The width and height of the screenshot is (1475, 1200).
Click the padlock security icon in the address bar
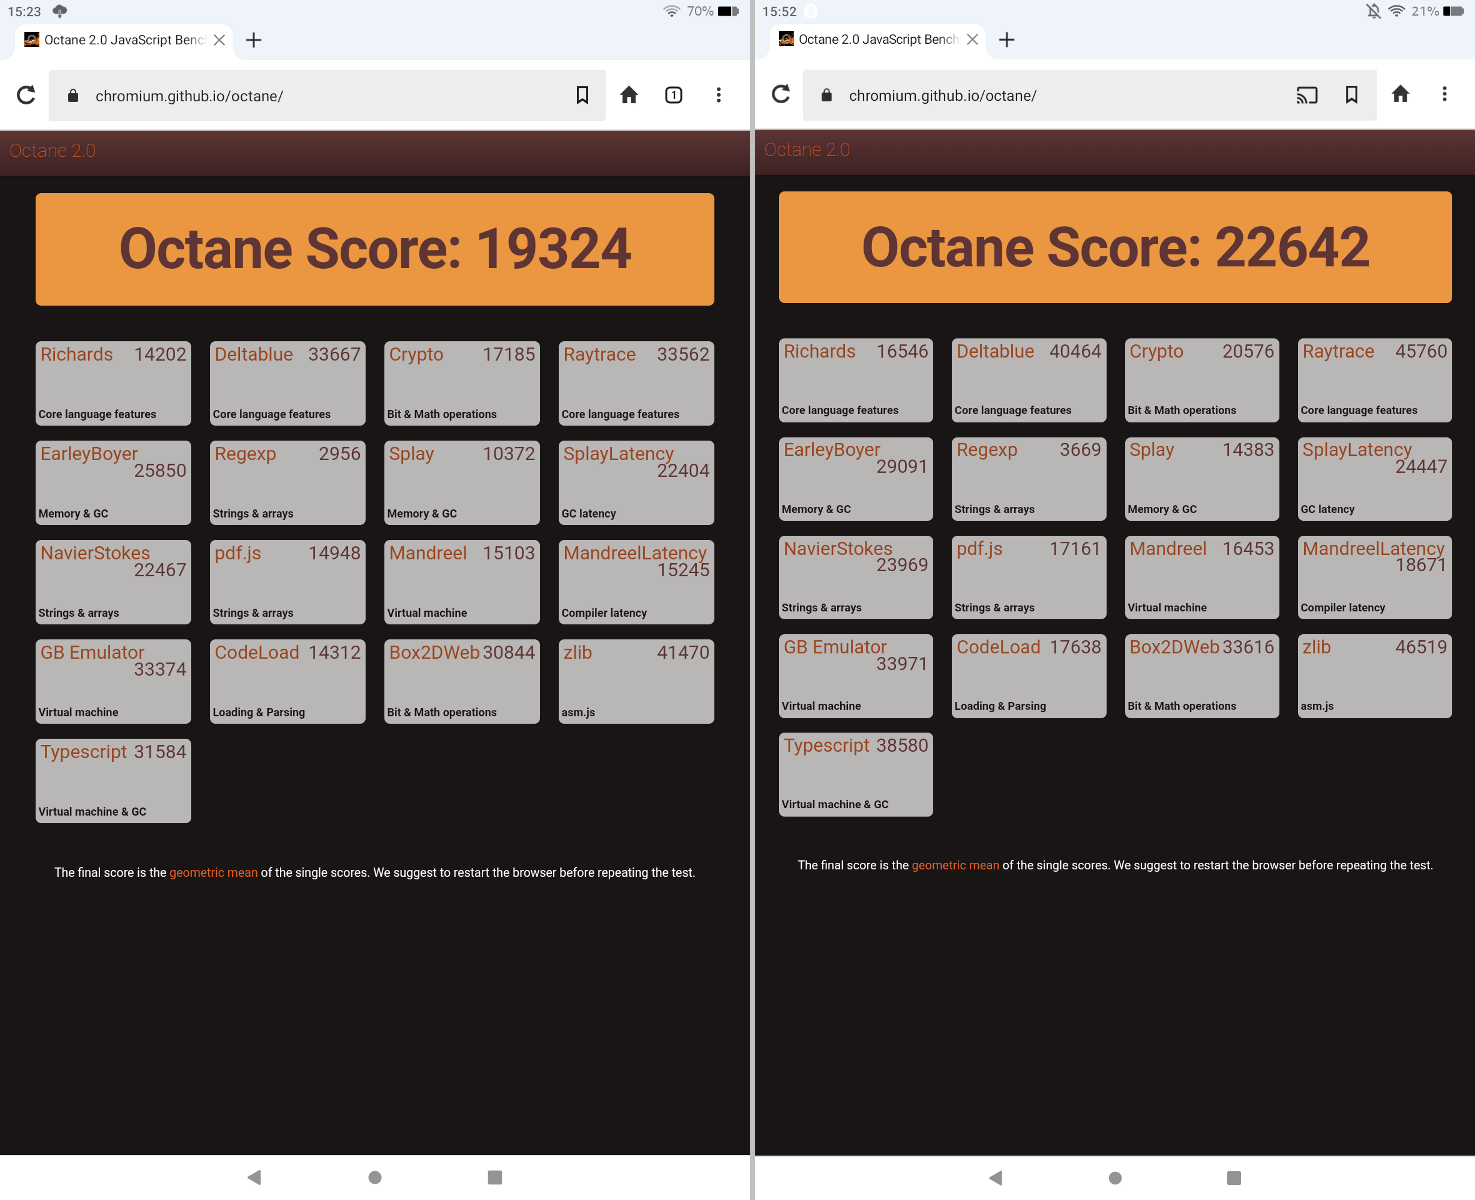coord(72,95)
